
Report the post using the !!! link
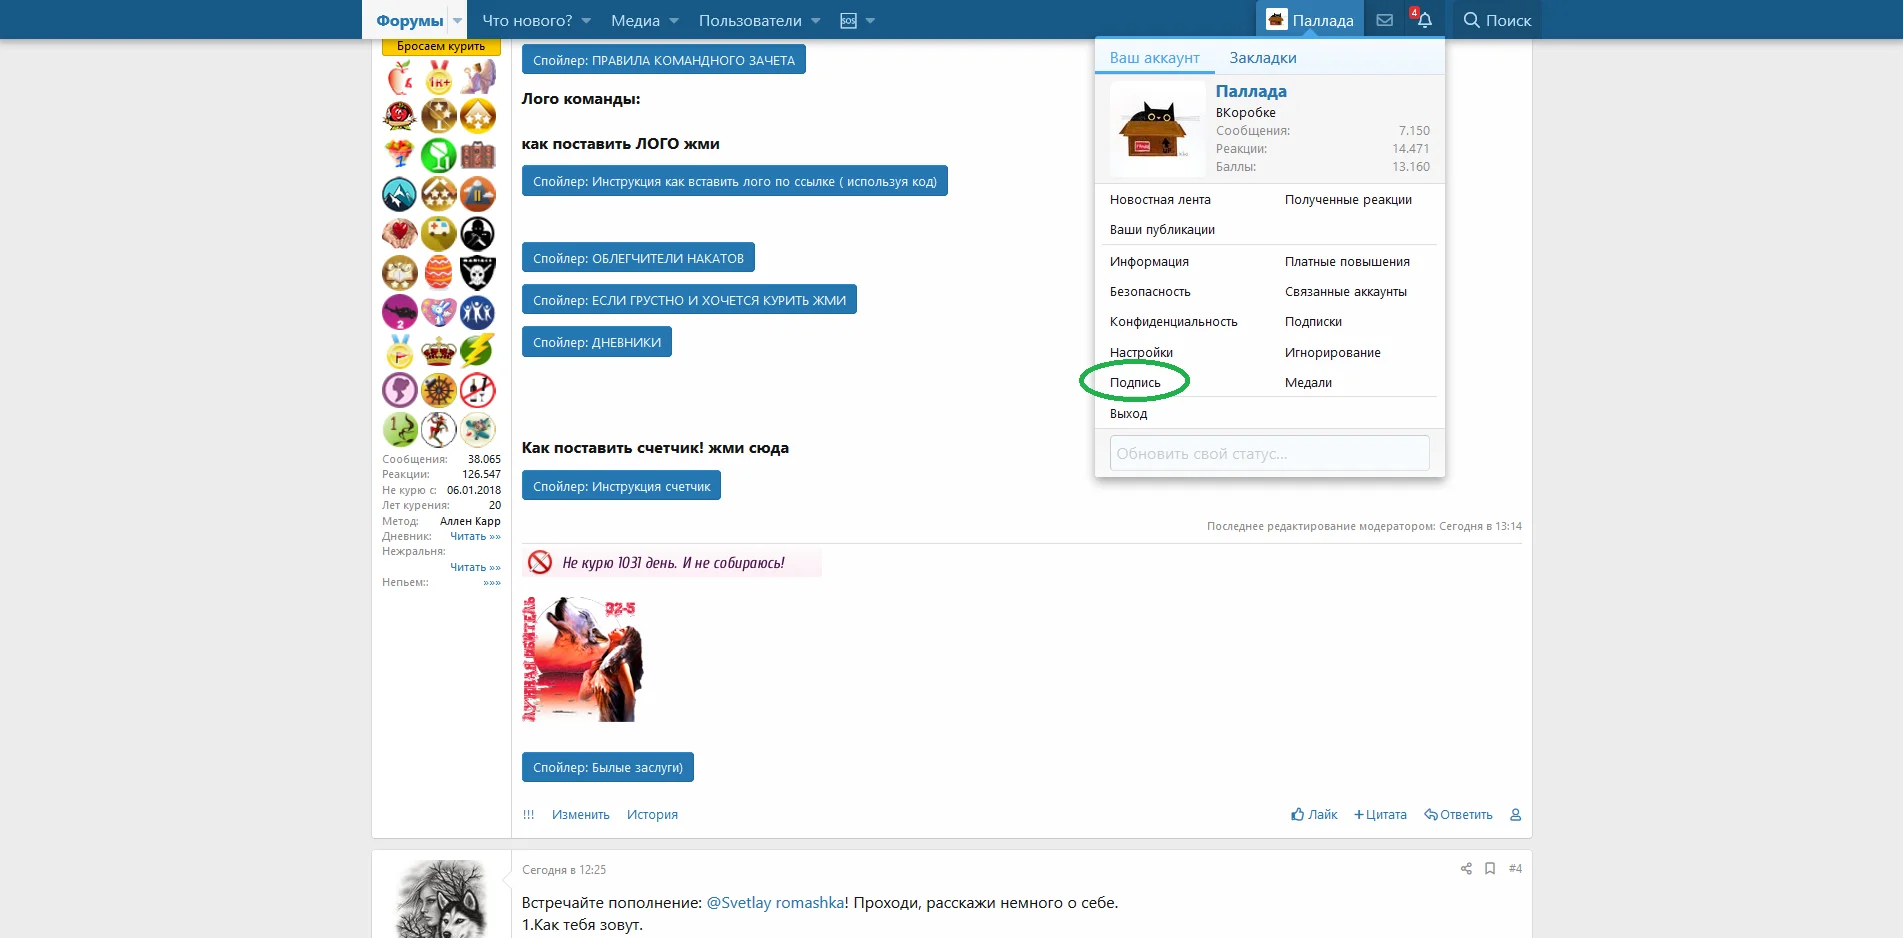point(528,815)
